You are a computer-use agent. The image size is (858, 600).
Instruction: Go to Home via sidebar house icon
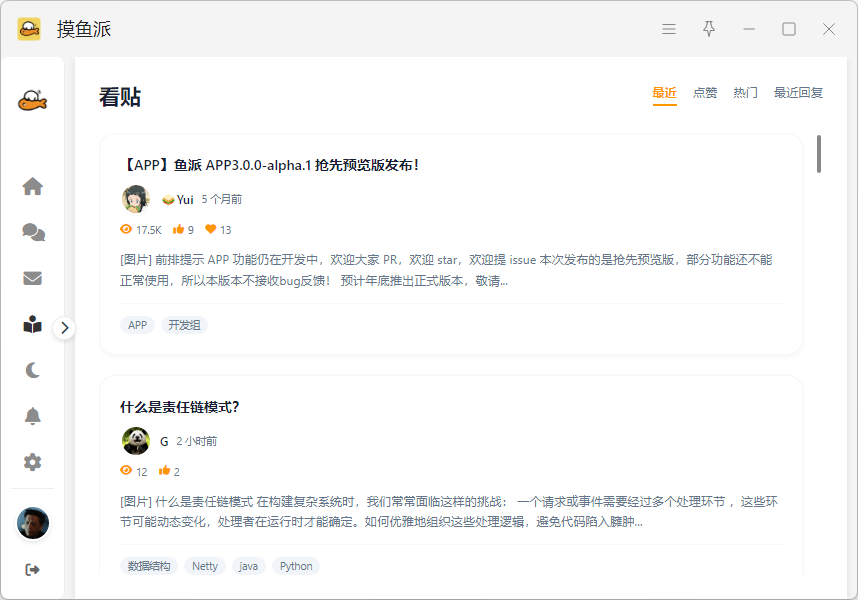coord(33,187)
